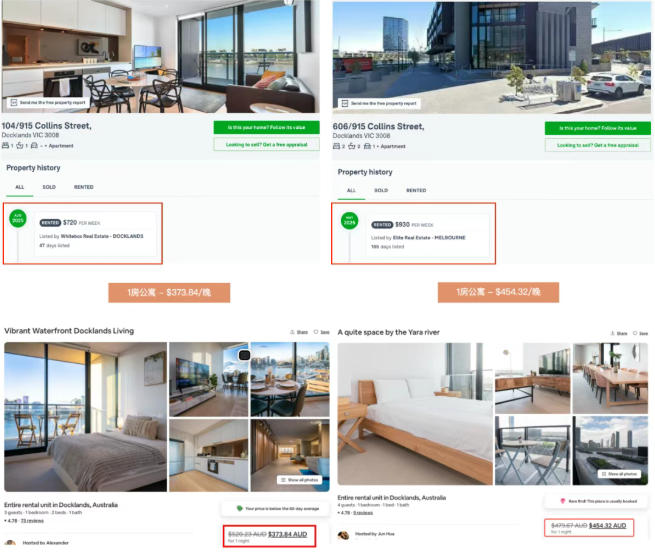This screenshot has width=655, height=552.
Task: Click Save heart on Yara river listing
Action: [635, 333]
